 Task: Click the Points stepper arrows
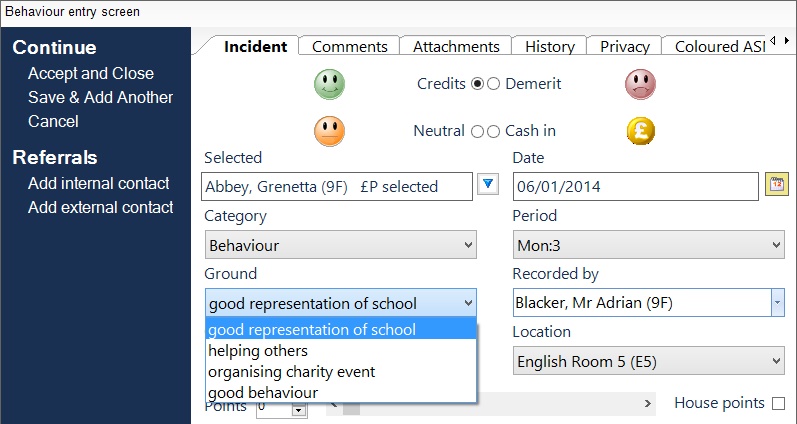click(299, 409)
